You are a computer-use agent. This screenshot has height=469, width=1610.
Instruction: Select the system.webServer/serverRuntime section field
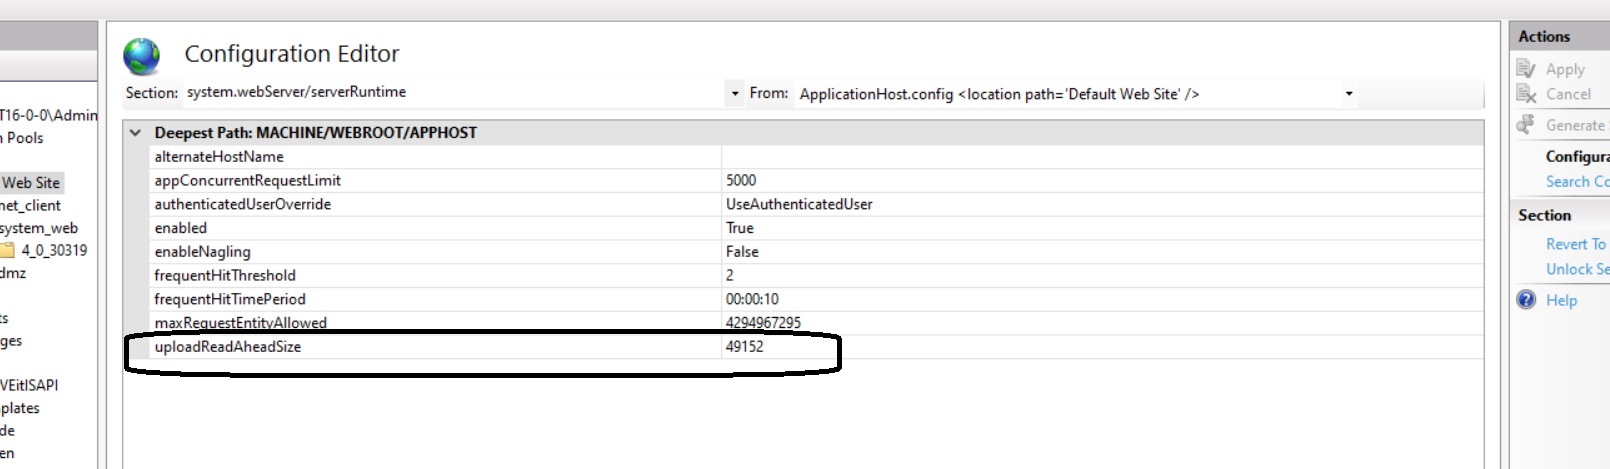(455, 92)
